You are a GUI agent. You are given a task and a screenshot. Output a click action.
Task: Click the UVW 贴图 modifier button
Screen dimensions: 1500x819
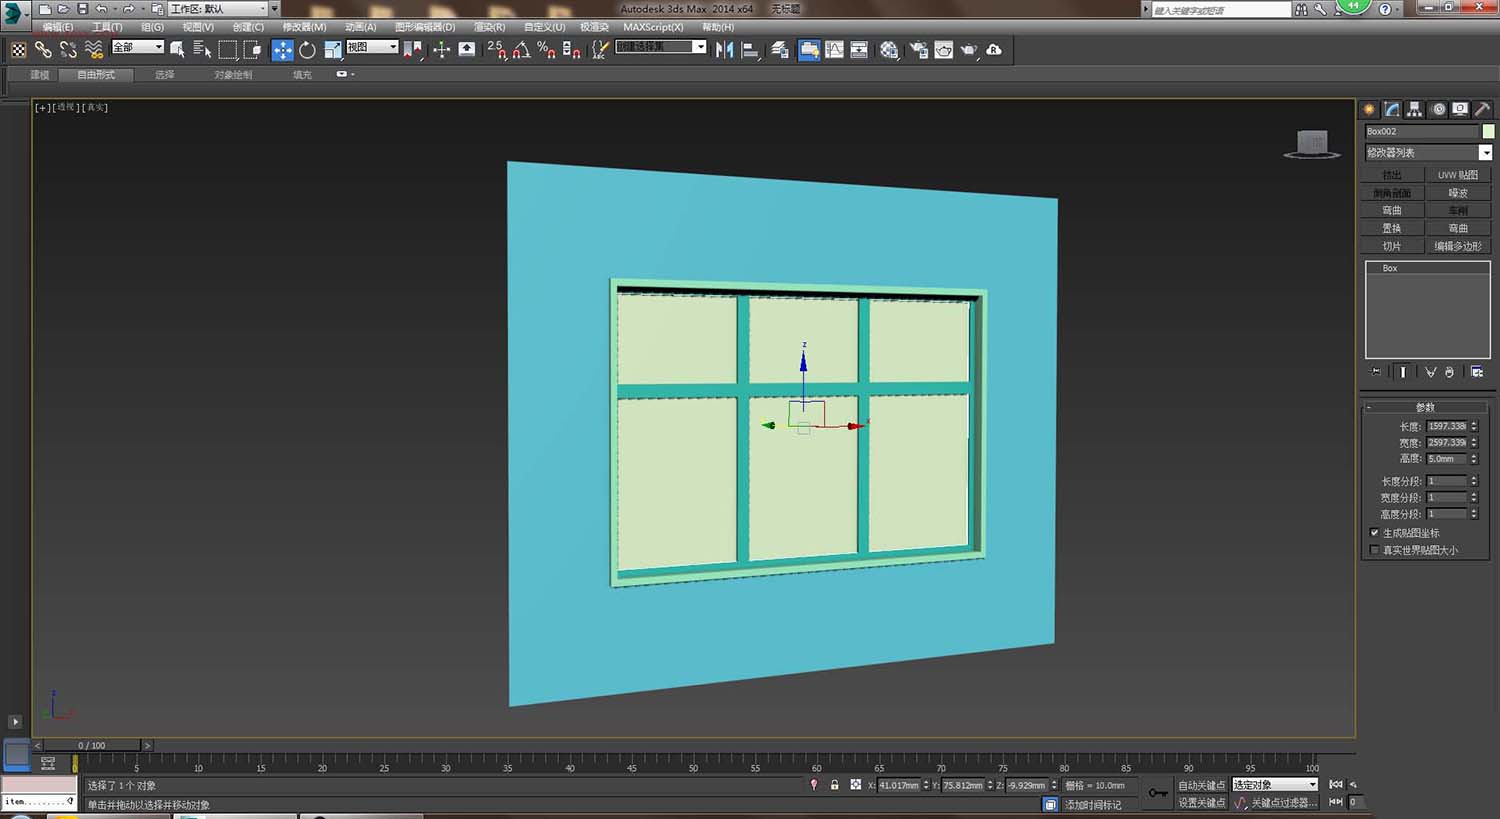[1457, 175]
